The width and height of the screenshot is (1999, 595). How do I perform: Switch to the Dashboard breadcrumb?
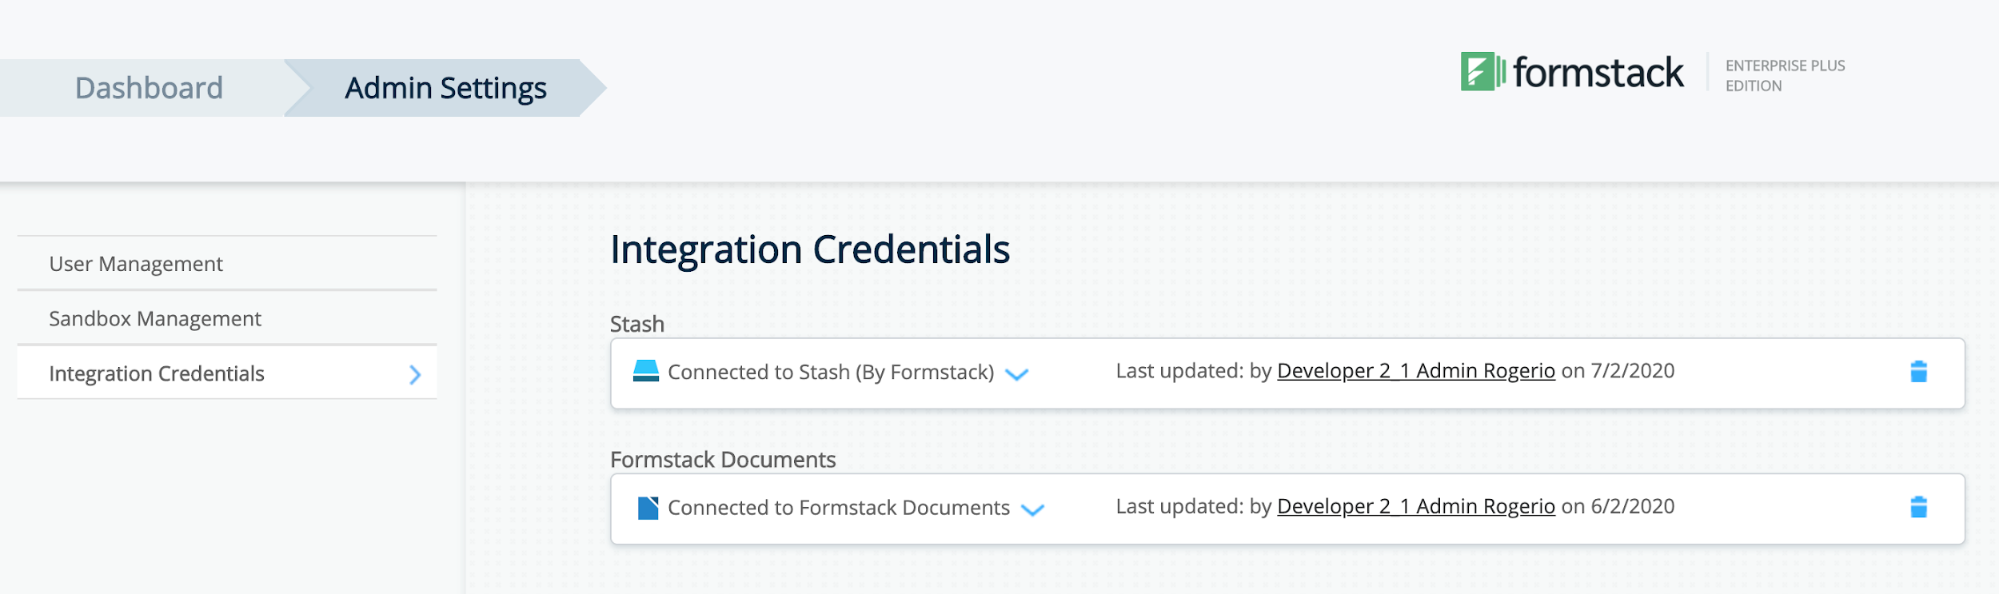coord(148,88)
